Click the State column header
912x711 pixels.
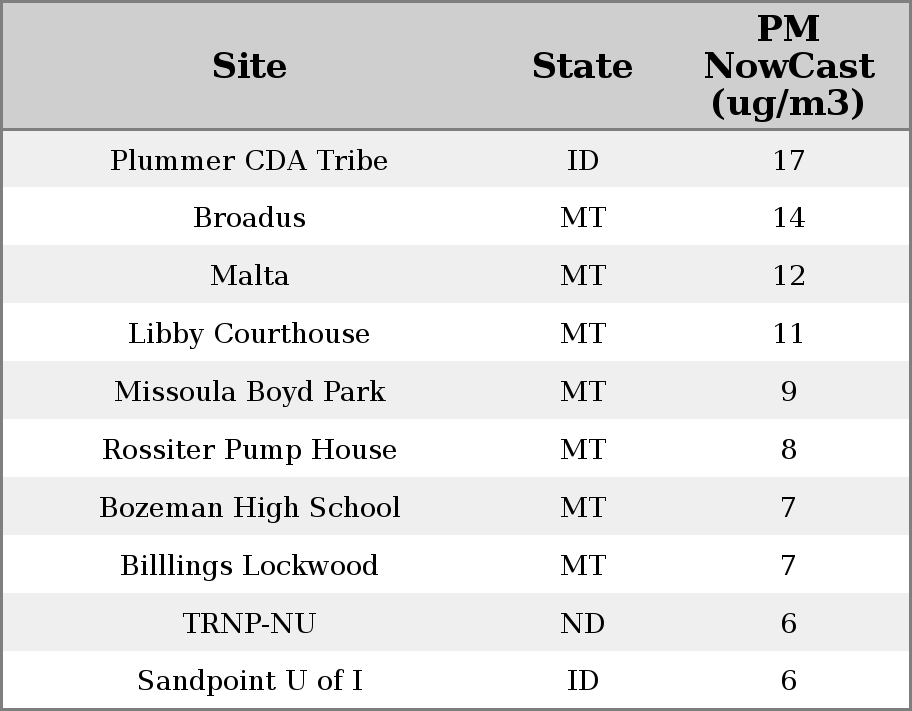(x=582, y=66)
